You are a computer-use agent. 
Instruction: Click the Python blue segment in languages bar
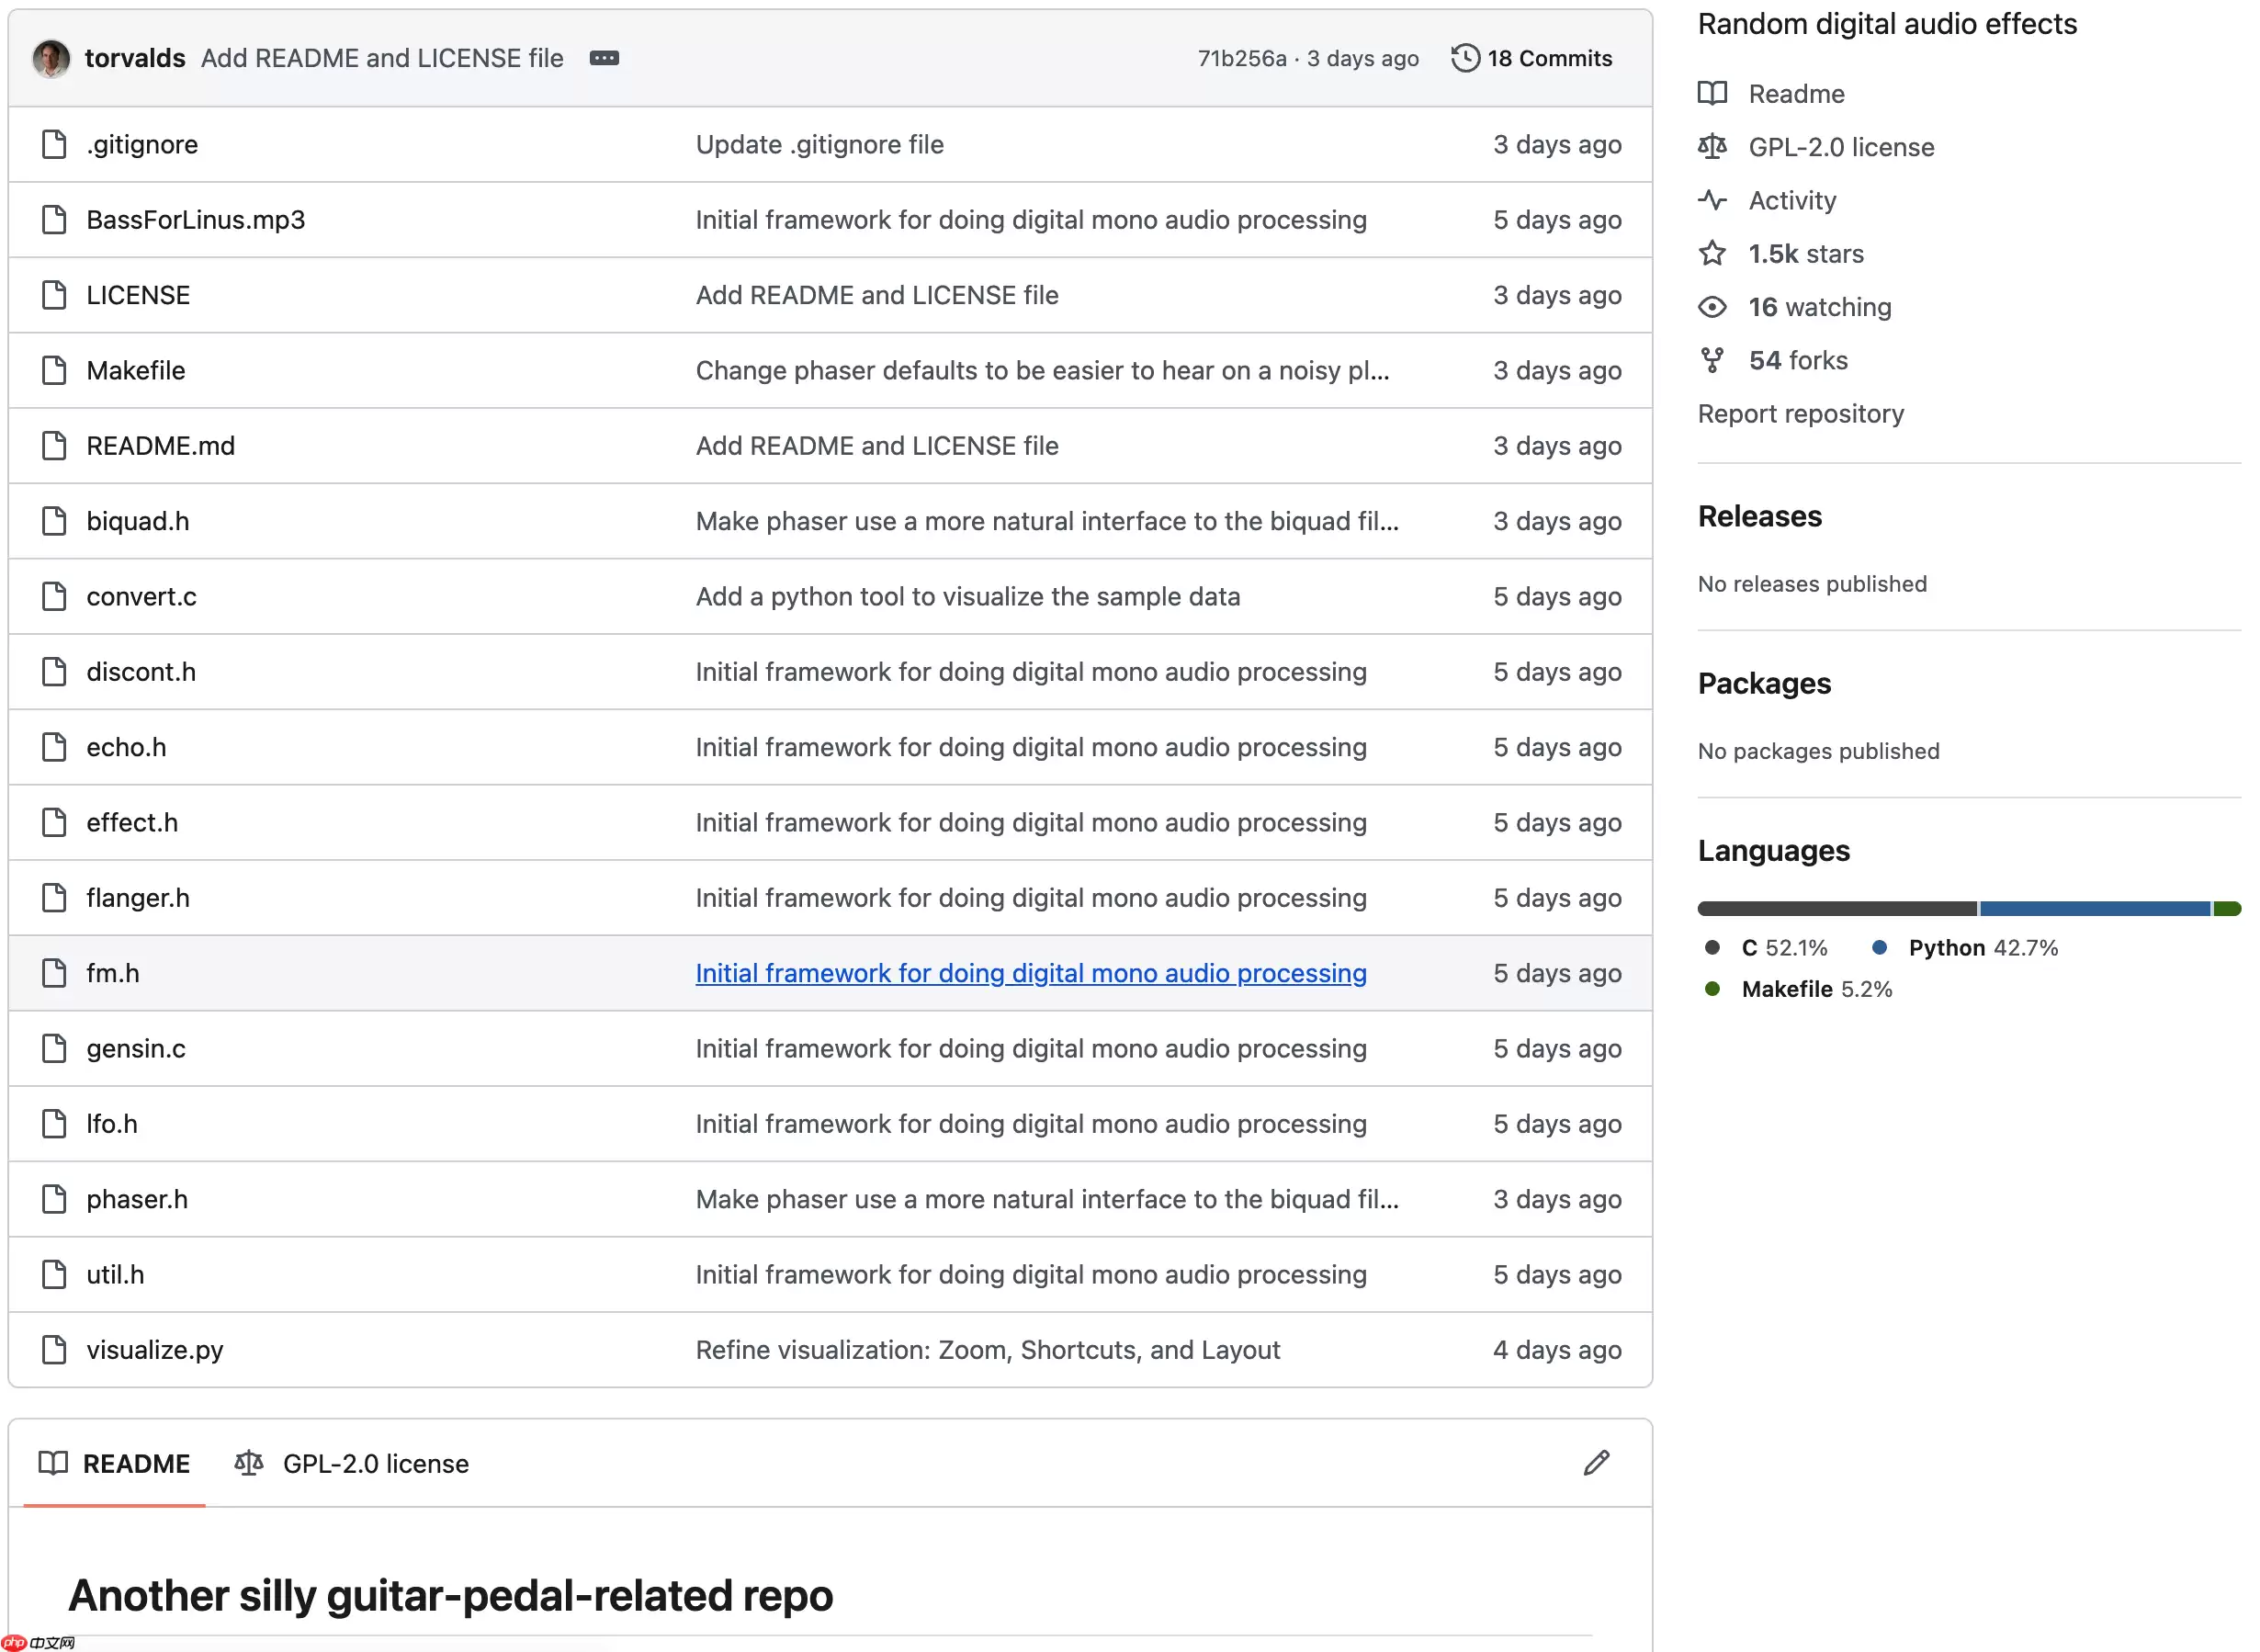2094,908
